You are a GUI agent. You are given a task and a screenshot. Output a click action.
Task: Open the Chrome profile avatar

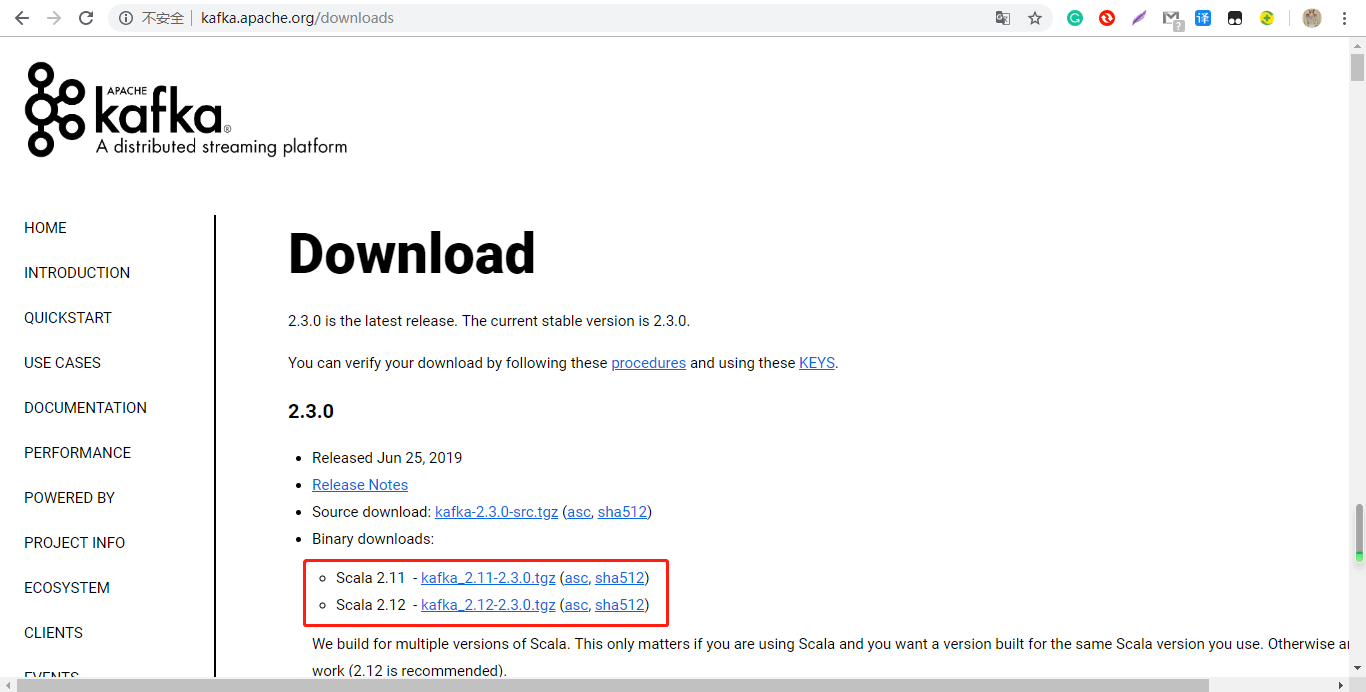(x=1312, y=18)
